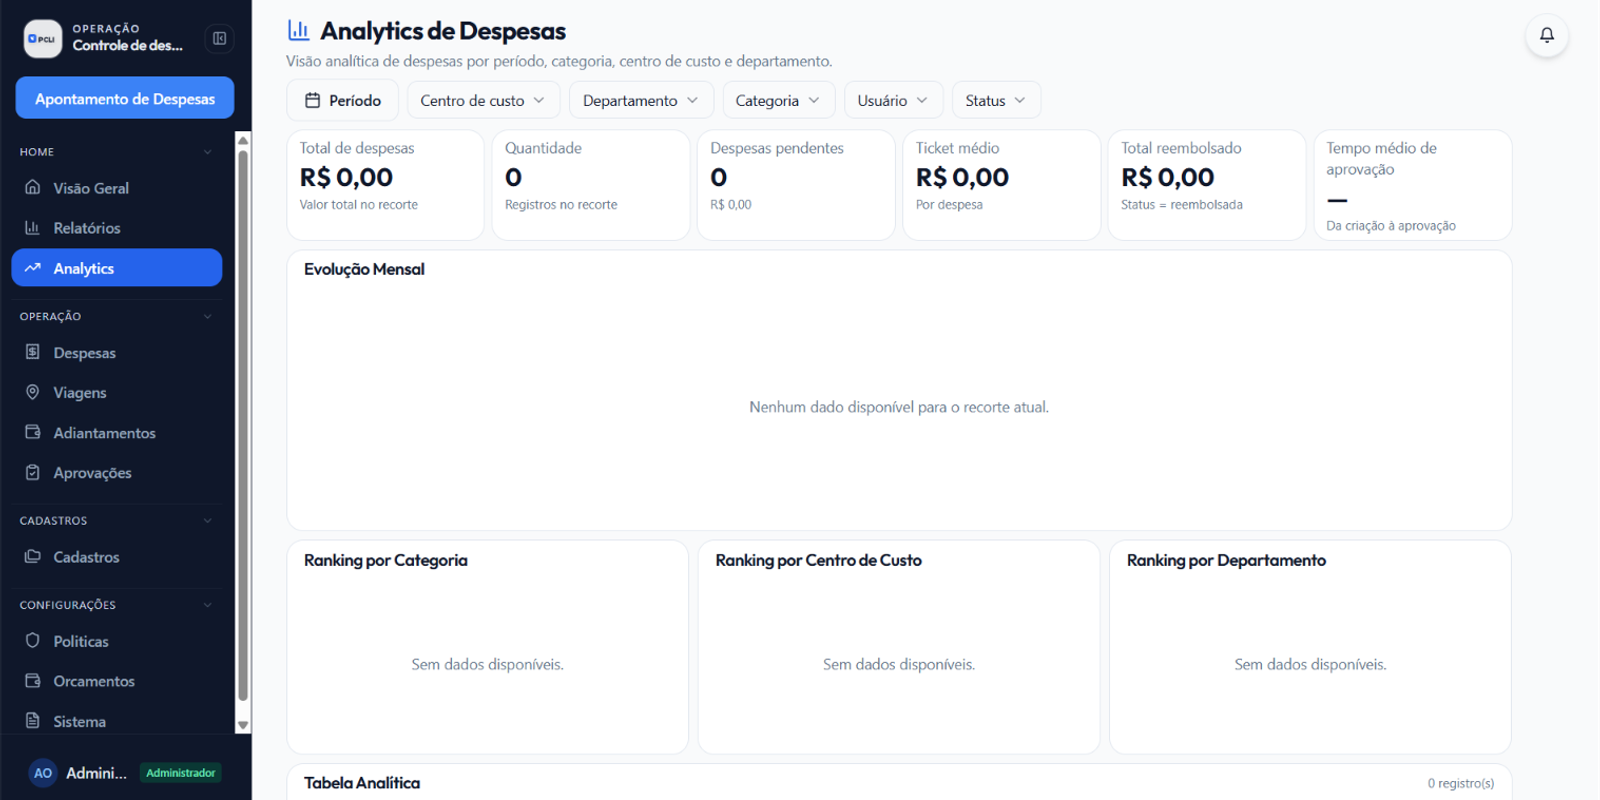Open the notifications bell
Screen dimensions: 1600x800
point(1546,35)
